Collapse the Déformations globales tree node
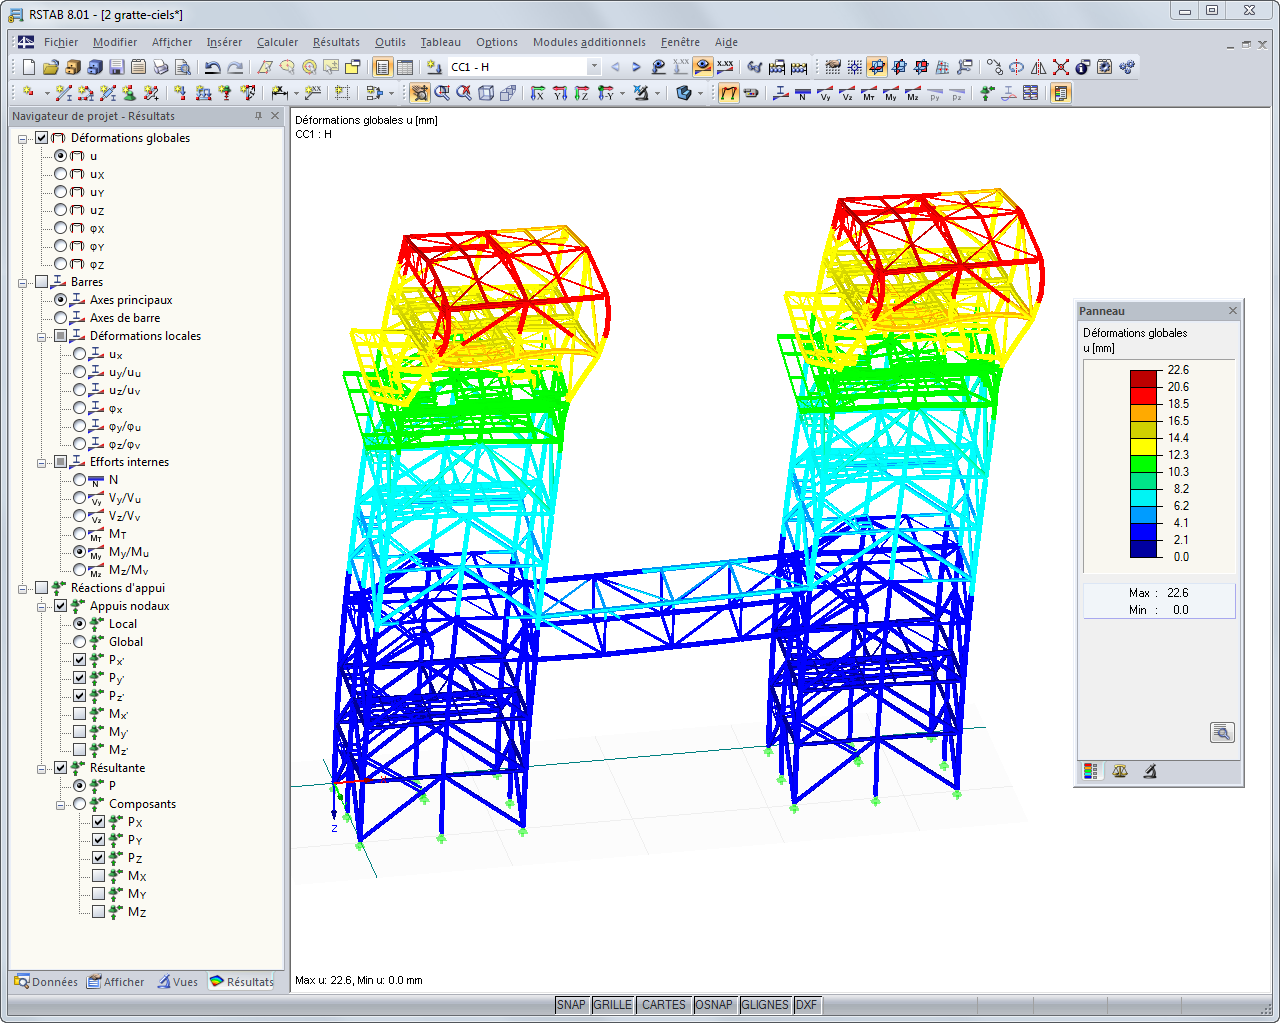The height and width of the screenshot is (1023, 1280). tap(22, 139)
